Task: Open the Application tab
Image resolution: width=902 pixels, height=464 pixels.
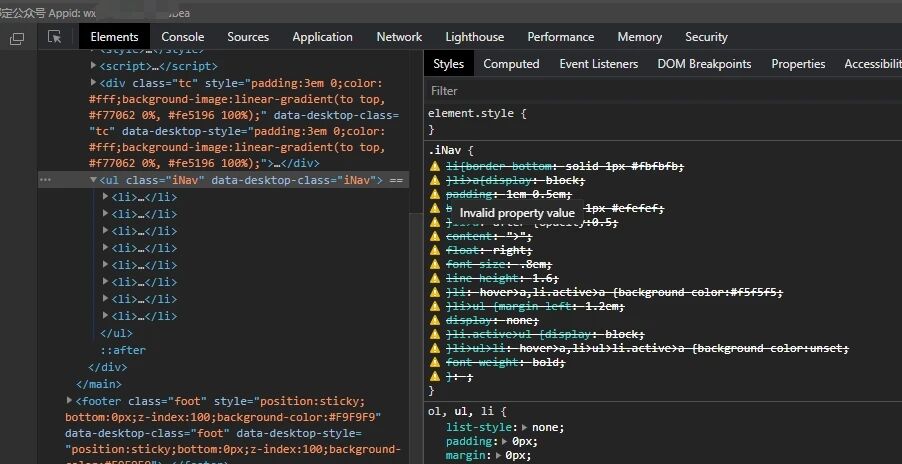Action: (322, 37)
